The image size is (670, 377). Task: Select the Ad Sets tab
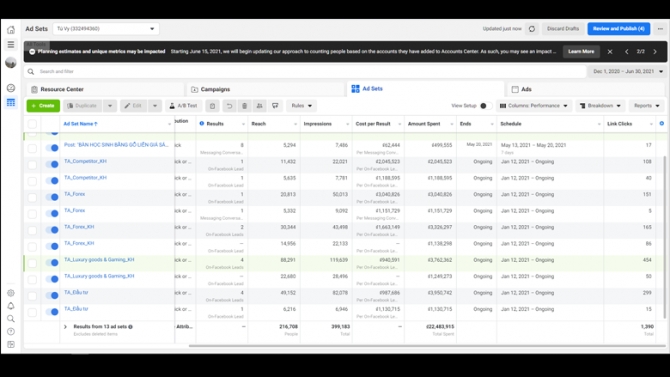426,89
